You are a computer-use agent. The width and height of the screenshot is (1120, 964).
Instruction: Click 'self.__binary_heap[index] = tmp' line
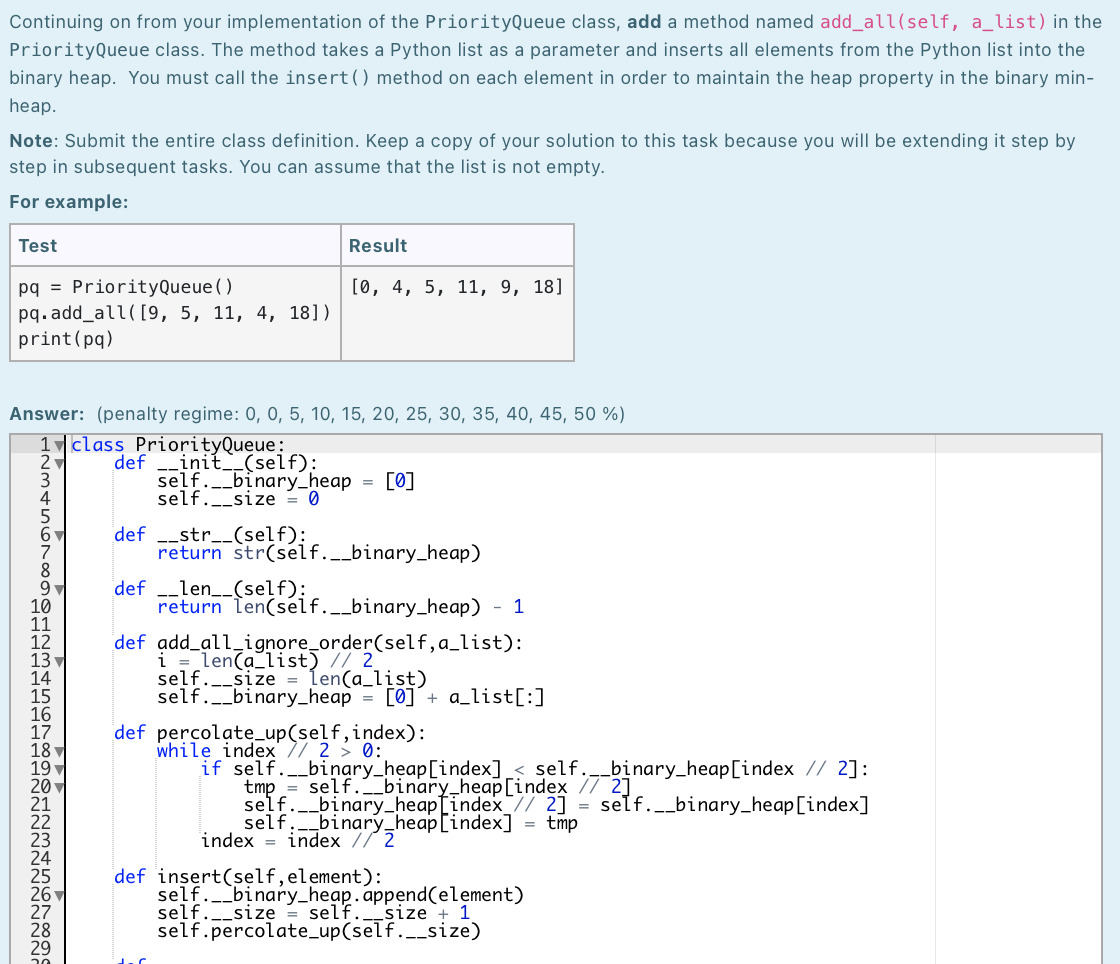[410, 823]
